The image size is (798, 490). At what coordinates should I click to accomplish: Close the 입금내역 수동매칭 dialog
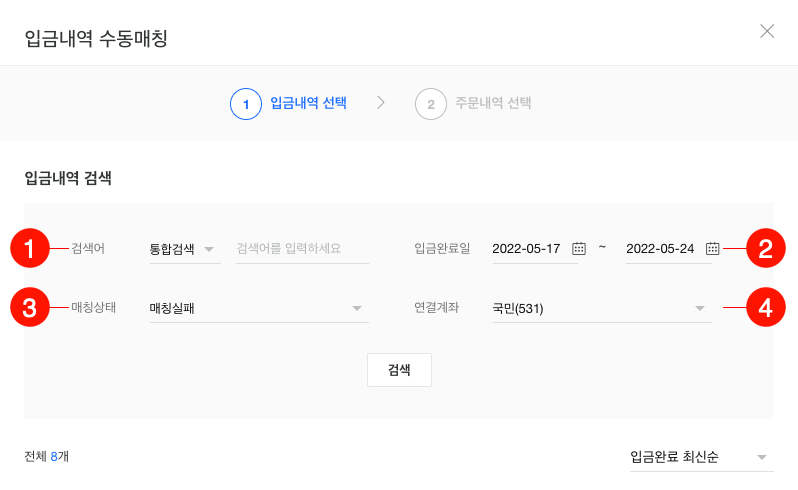(x=767, y=31)
